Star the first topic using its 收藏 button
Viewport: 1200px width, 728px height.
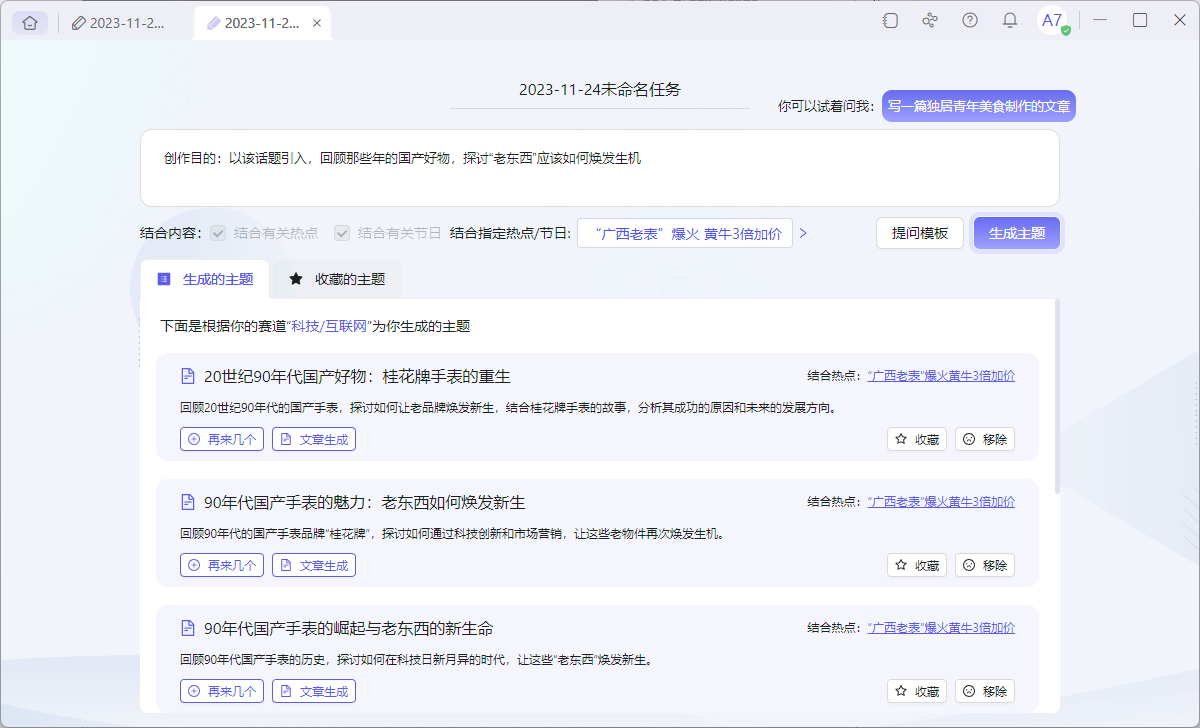[x=916, y=438]
